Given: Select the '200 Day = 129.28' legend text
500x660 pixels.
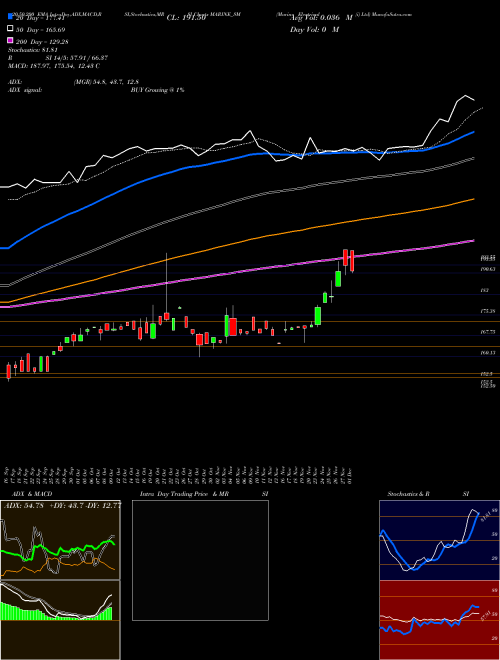Looking at the screenshot, I should [x=42, y=41].
